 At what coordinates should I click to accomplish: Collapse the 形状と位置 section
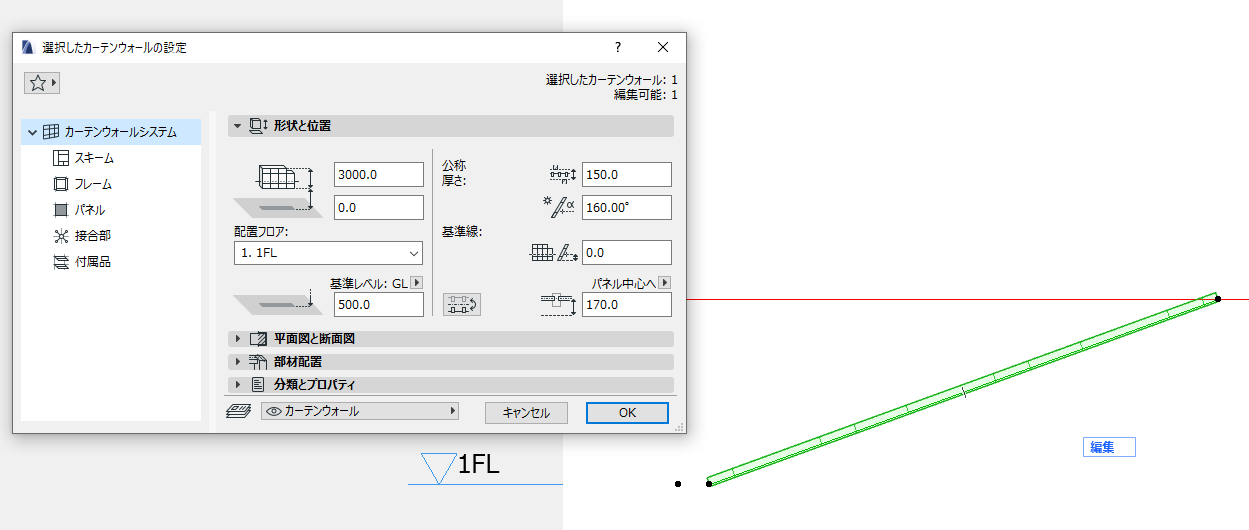coord(238,126)
